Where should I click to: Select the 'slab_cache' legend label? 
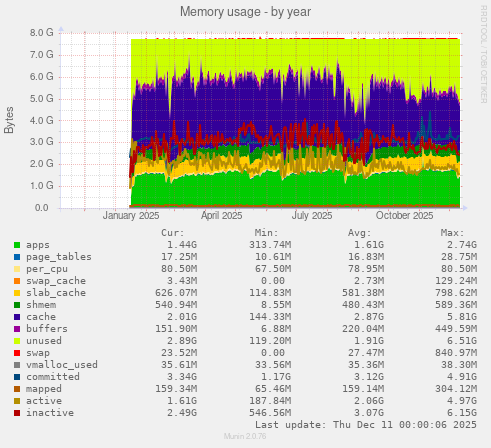(x=56, y=293)
